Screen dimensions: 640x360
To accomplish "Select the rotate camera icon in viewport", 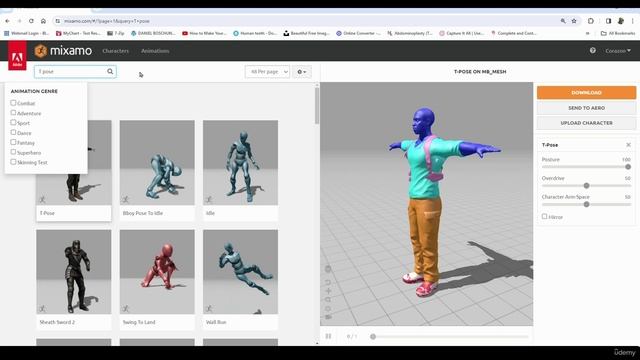I will (x=328, y=309).
